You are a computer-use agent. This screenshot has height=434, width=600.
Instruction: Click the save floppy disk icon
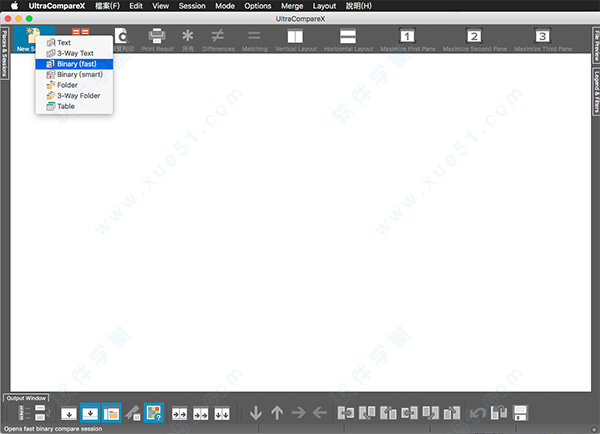[520, 412]
